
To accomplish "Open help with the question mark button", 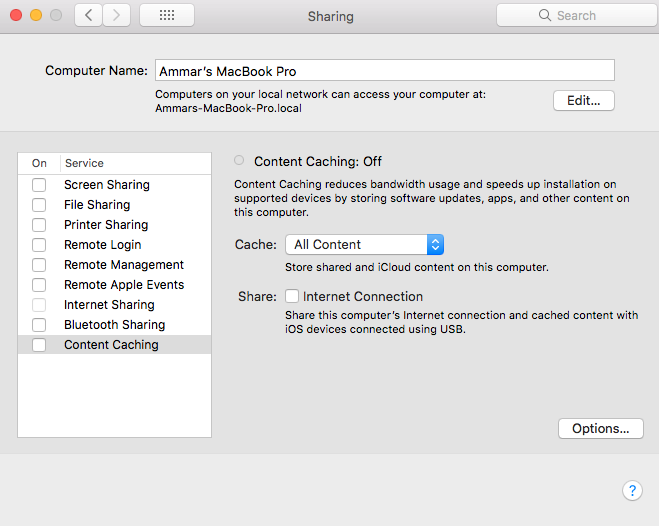I will 632,490.
